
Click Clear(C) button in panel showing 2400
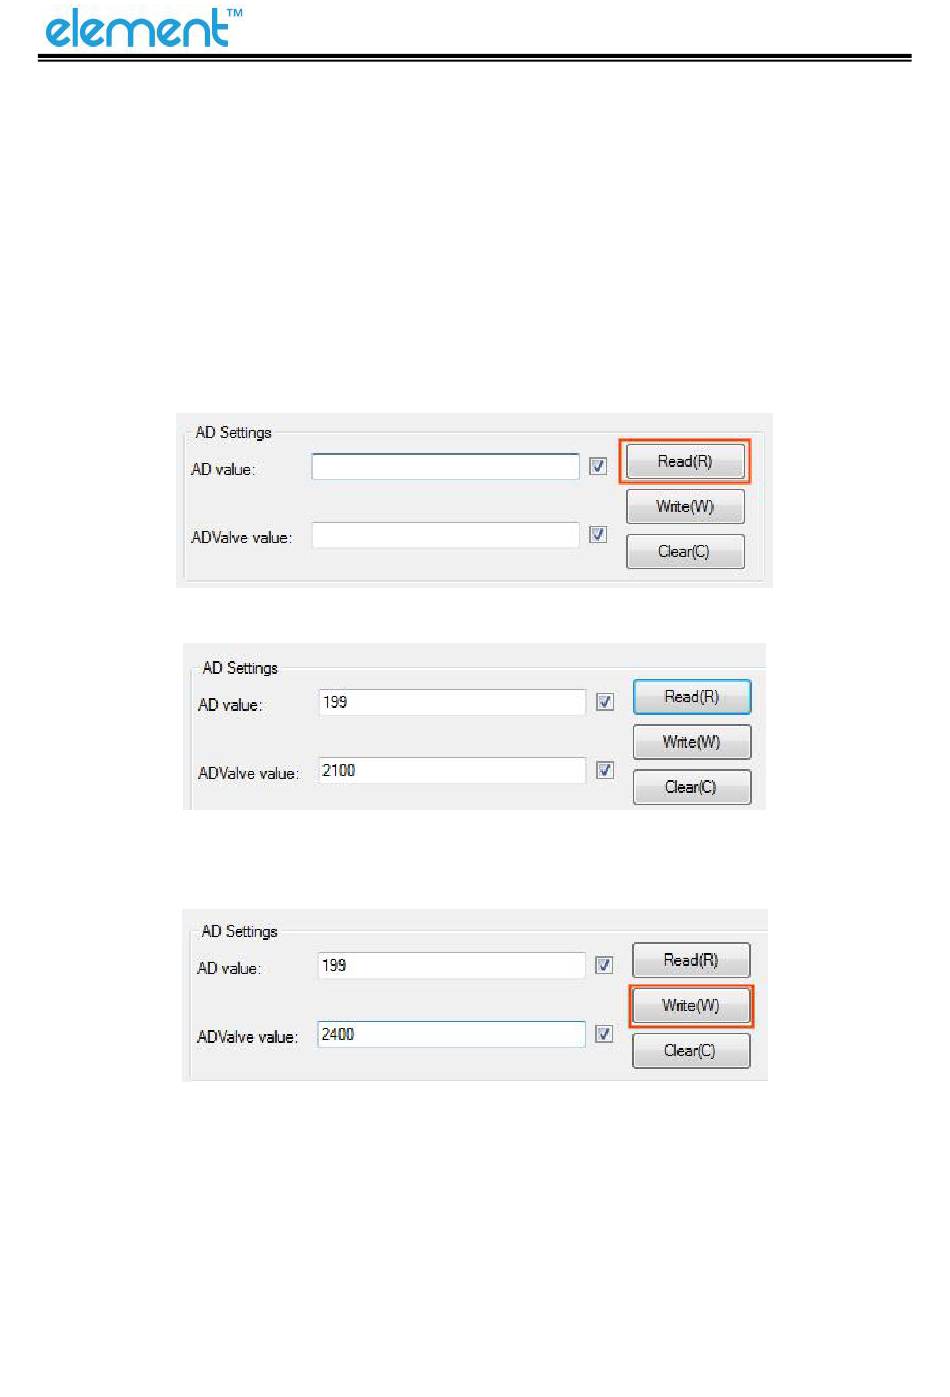click(x=691, y=1051)
